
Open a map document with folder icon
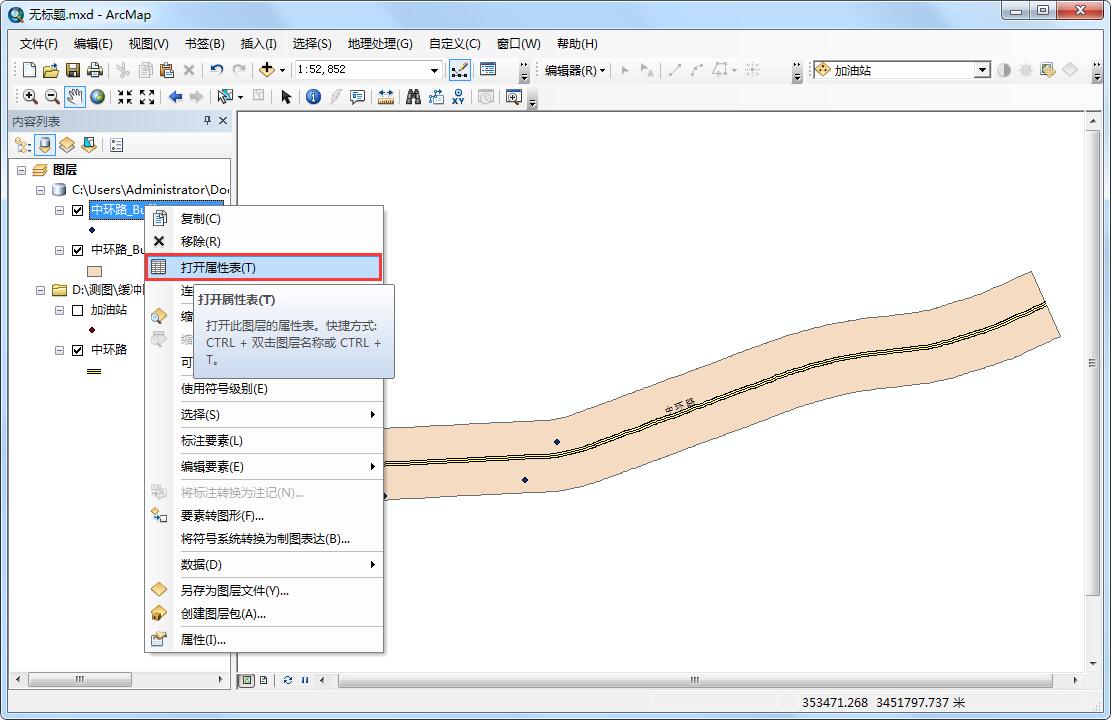(x=50, y=70)
